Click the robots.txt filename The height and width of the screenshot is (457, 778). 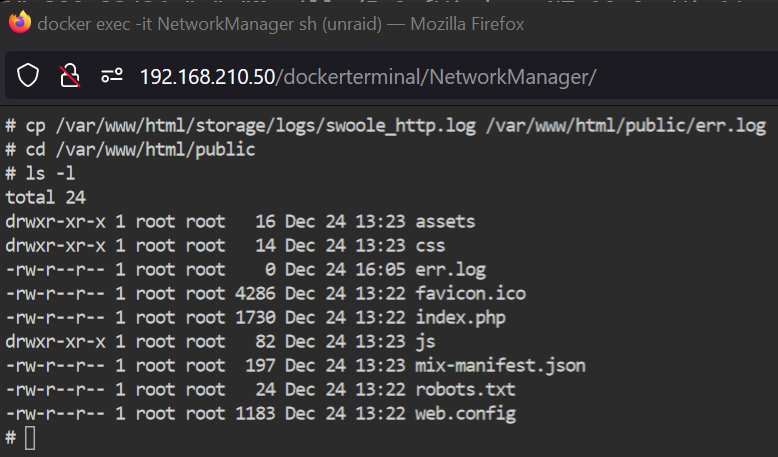click(x=465, y=390)
